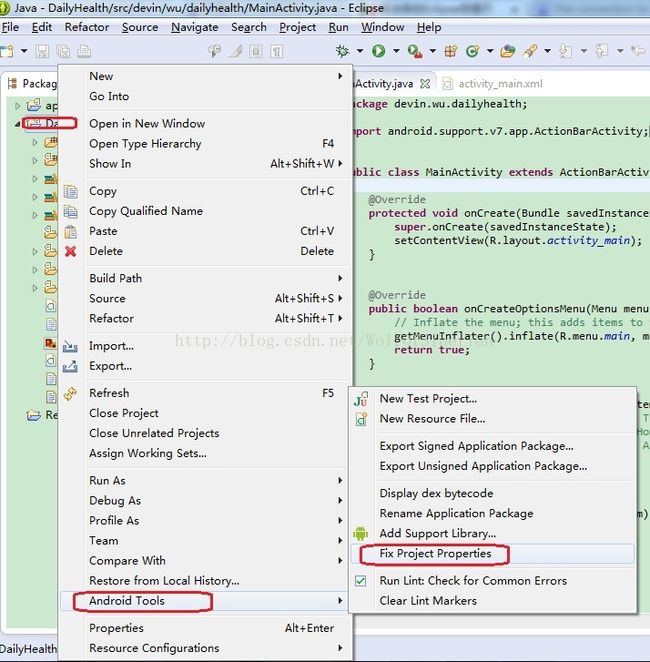
Task: Choose Close Project
Action: [124, 413]
